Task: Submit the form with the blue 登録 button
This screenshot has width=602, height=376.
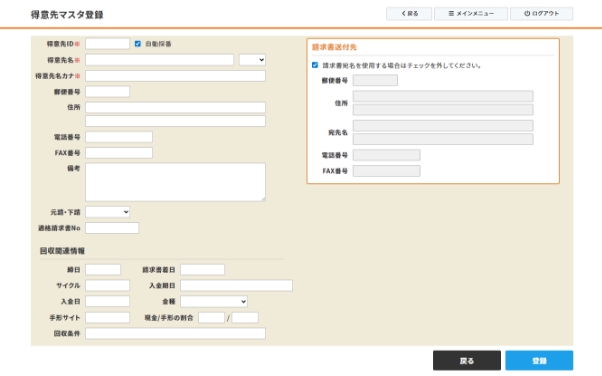Action: click(539, 361)
